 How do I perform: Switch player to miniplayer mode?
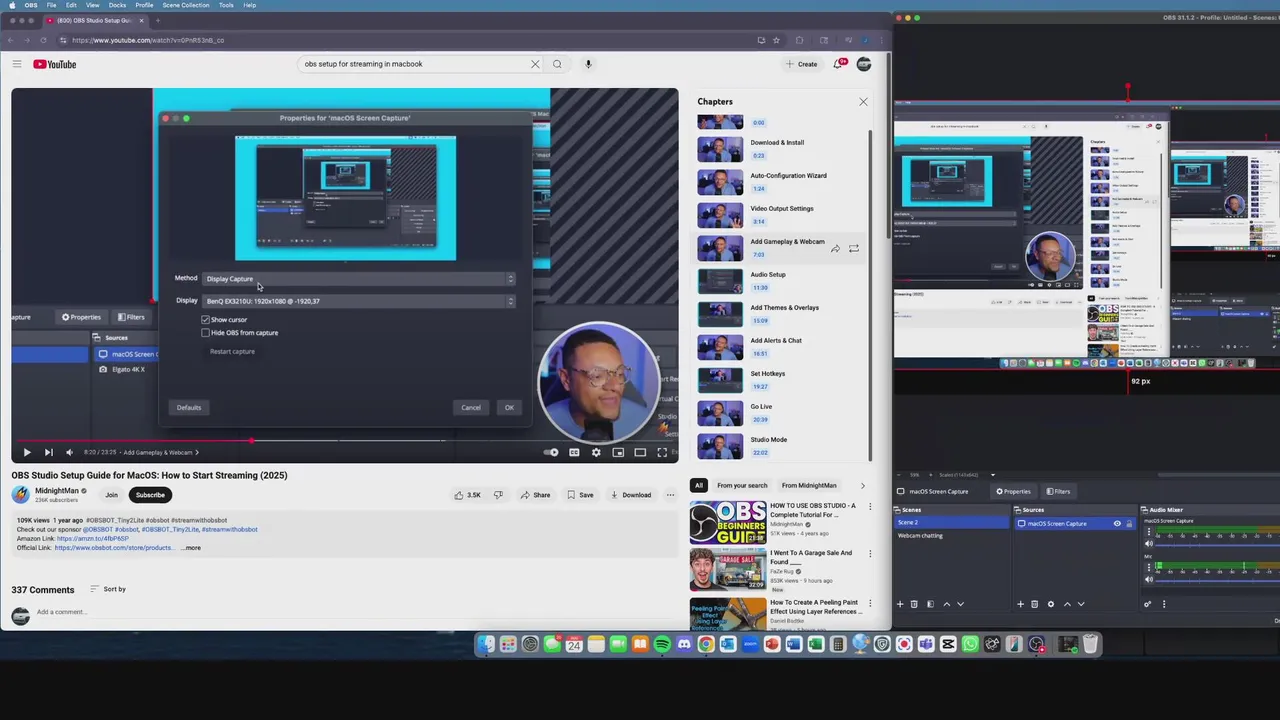pyautogui.click(x=618, y=452)
